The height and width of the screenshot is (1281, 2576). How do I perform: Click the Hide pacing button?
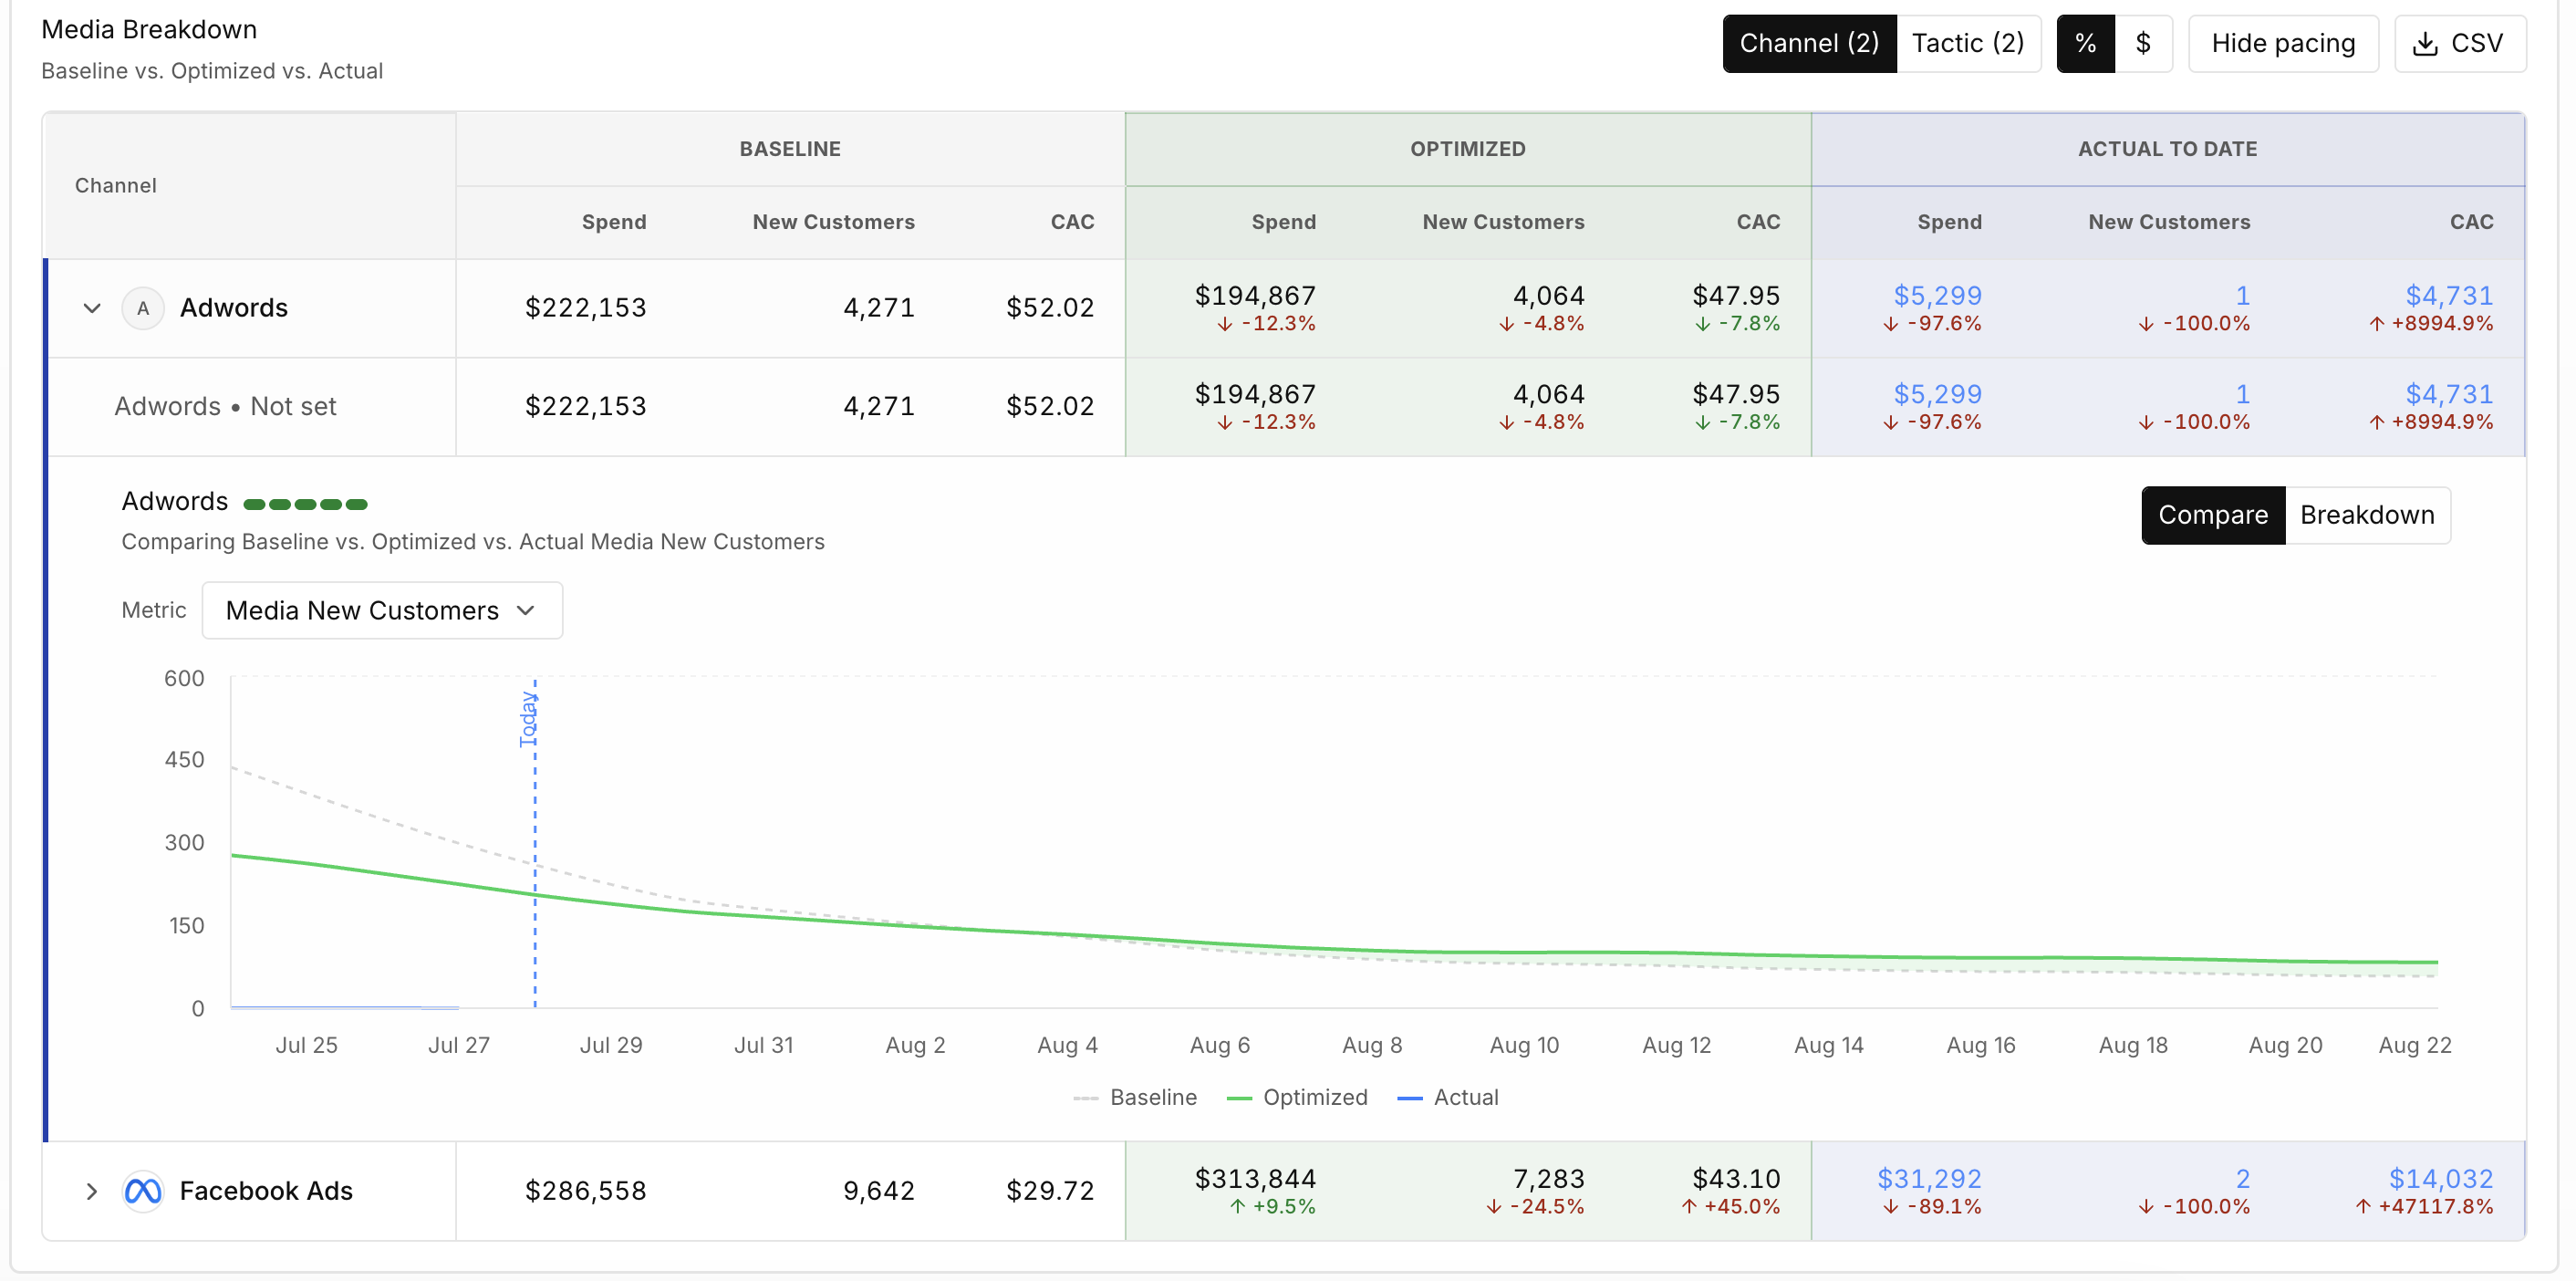[x=2283, y=44]
